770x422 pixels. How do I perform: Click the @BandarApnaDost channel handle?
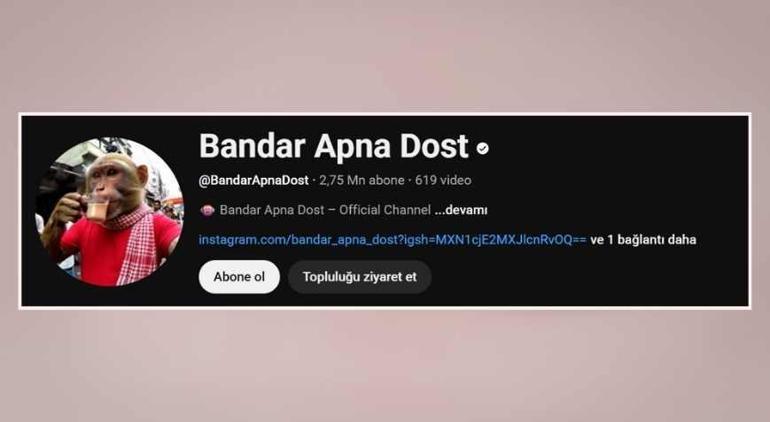(253, 180)
